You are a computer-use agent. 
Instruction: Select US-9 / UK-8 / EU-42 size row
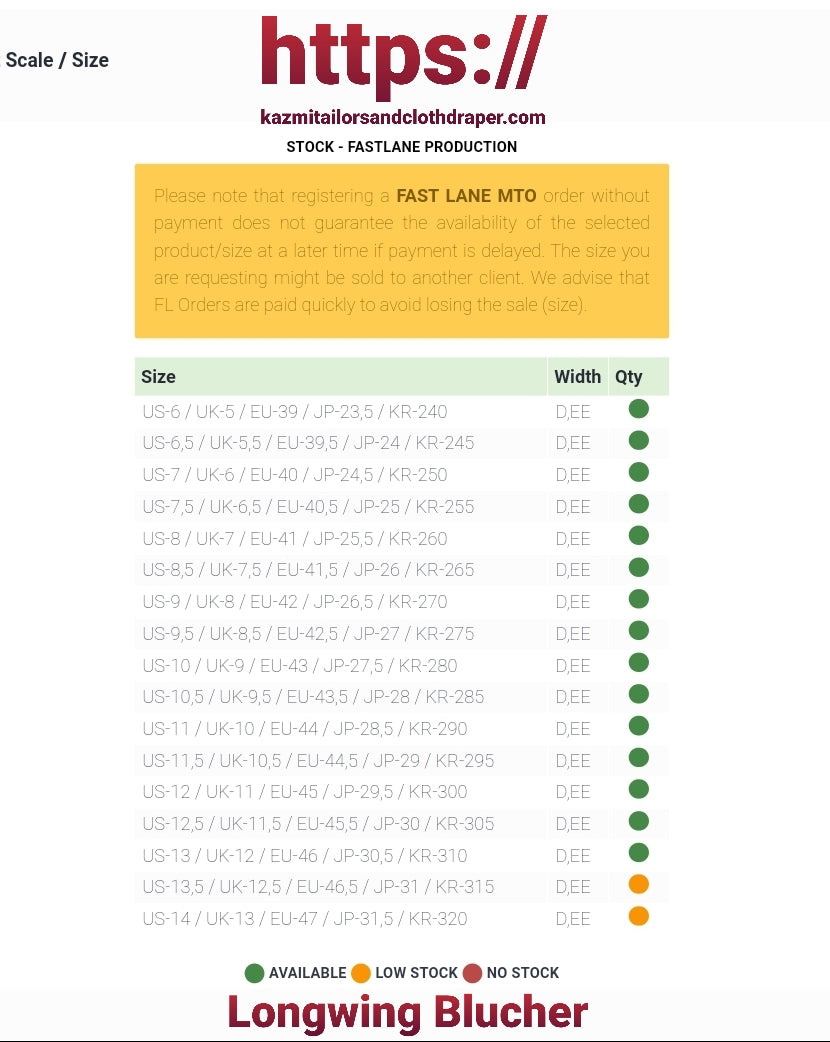click(295, 602)
